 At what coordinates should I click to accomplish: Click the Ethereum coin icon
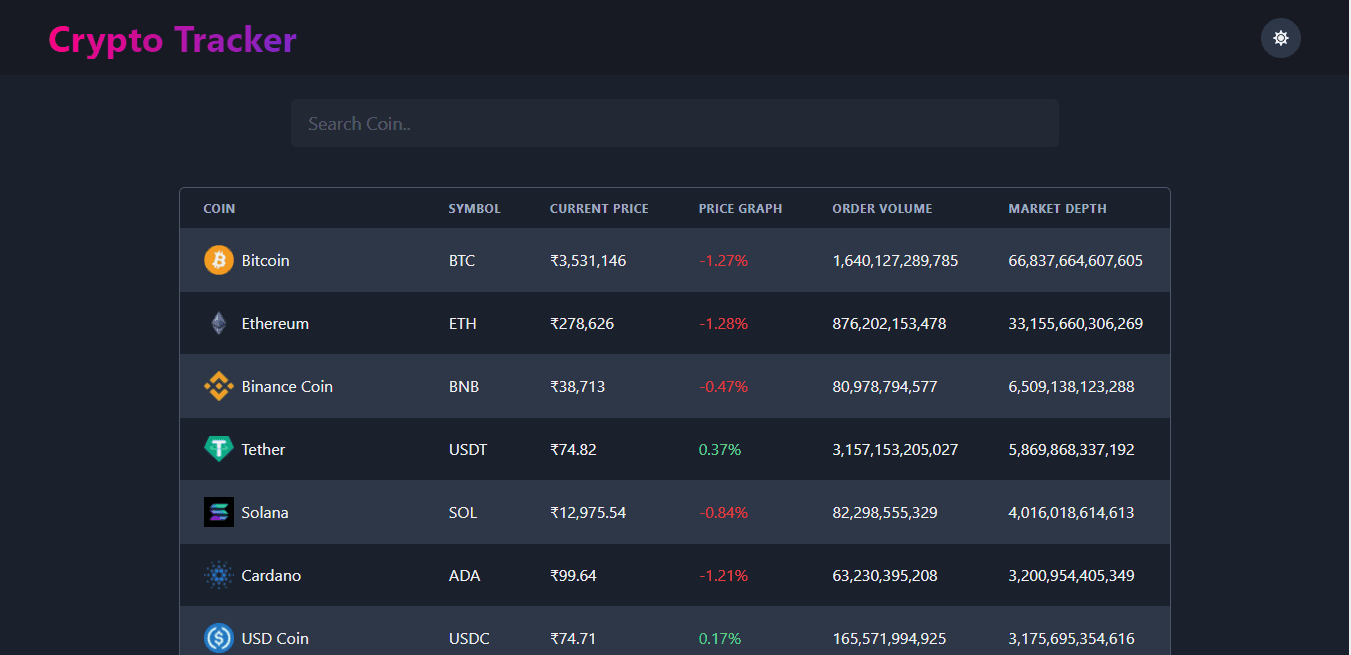(x=219, y=323)
